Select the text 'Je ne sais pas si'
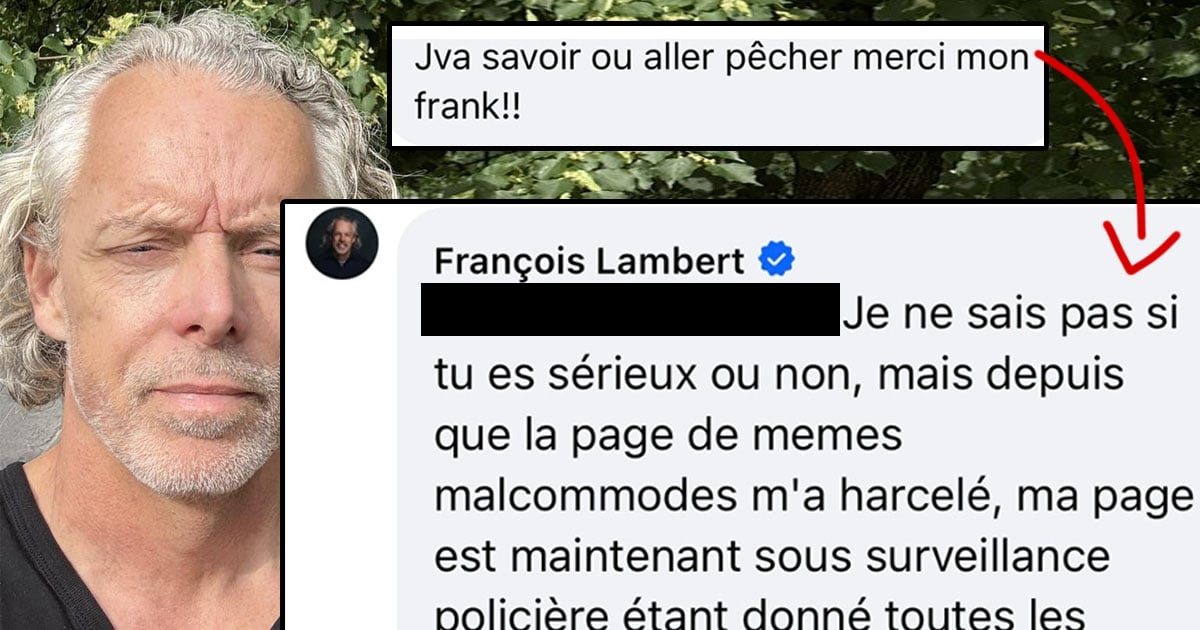The height and width of the screenshot is (630, 1200). [1012, 317]
